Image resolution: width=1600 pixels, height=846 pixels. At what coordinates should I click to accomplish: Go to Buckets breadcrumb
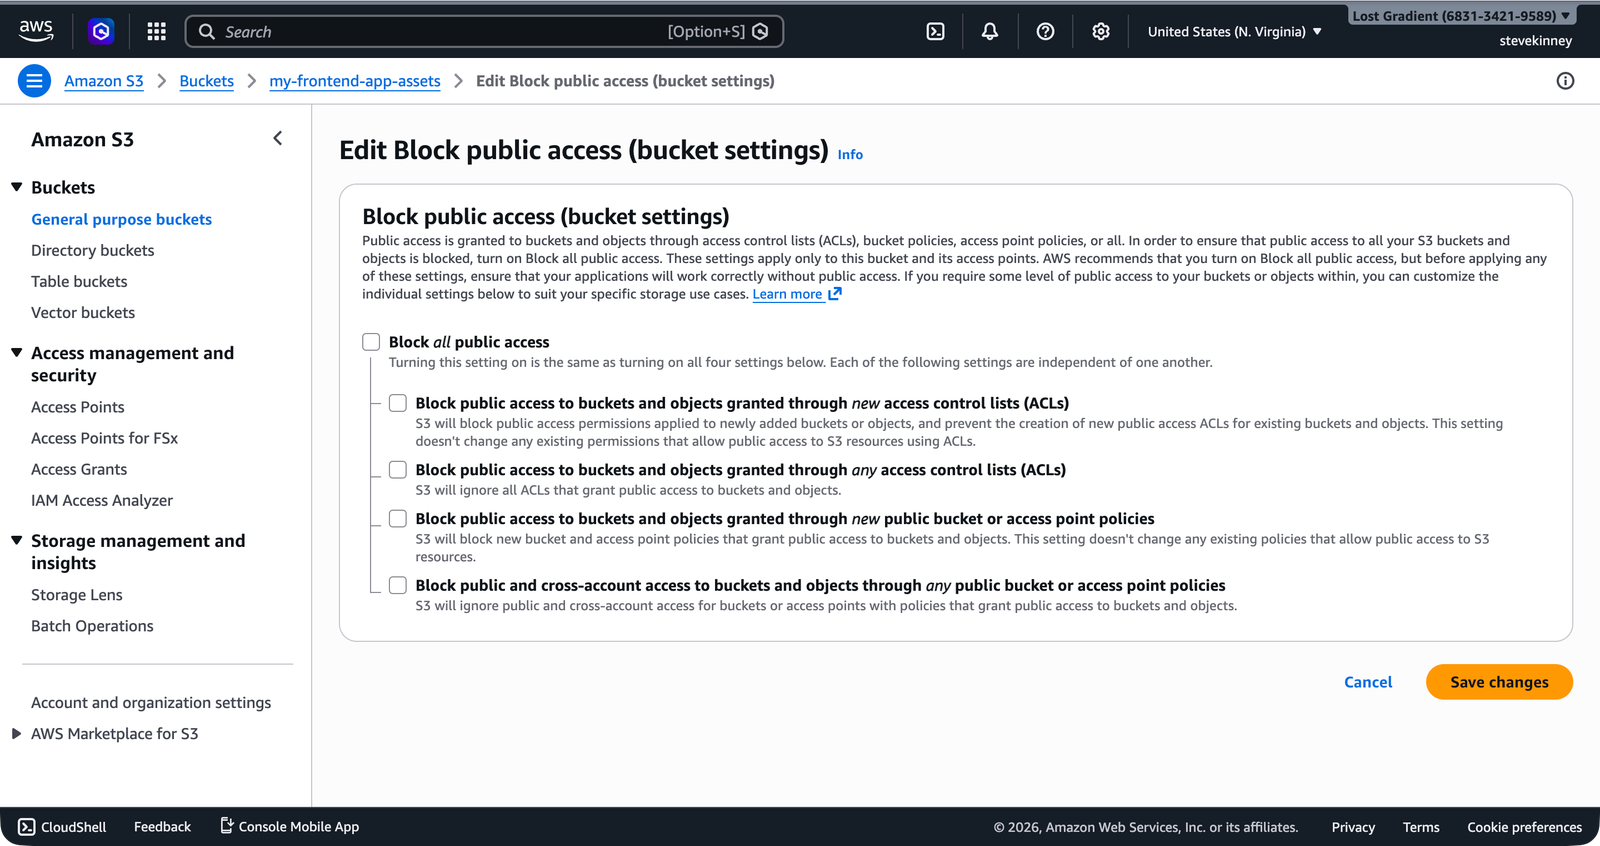click(206, 81)
